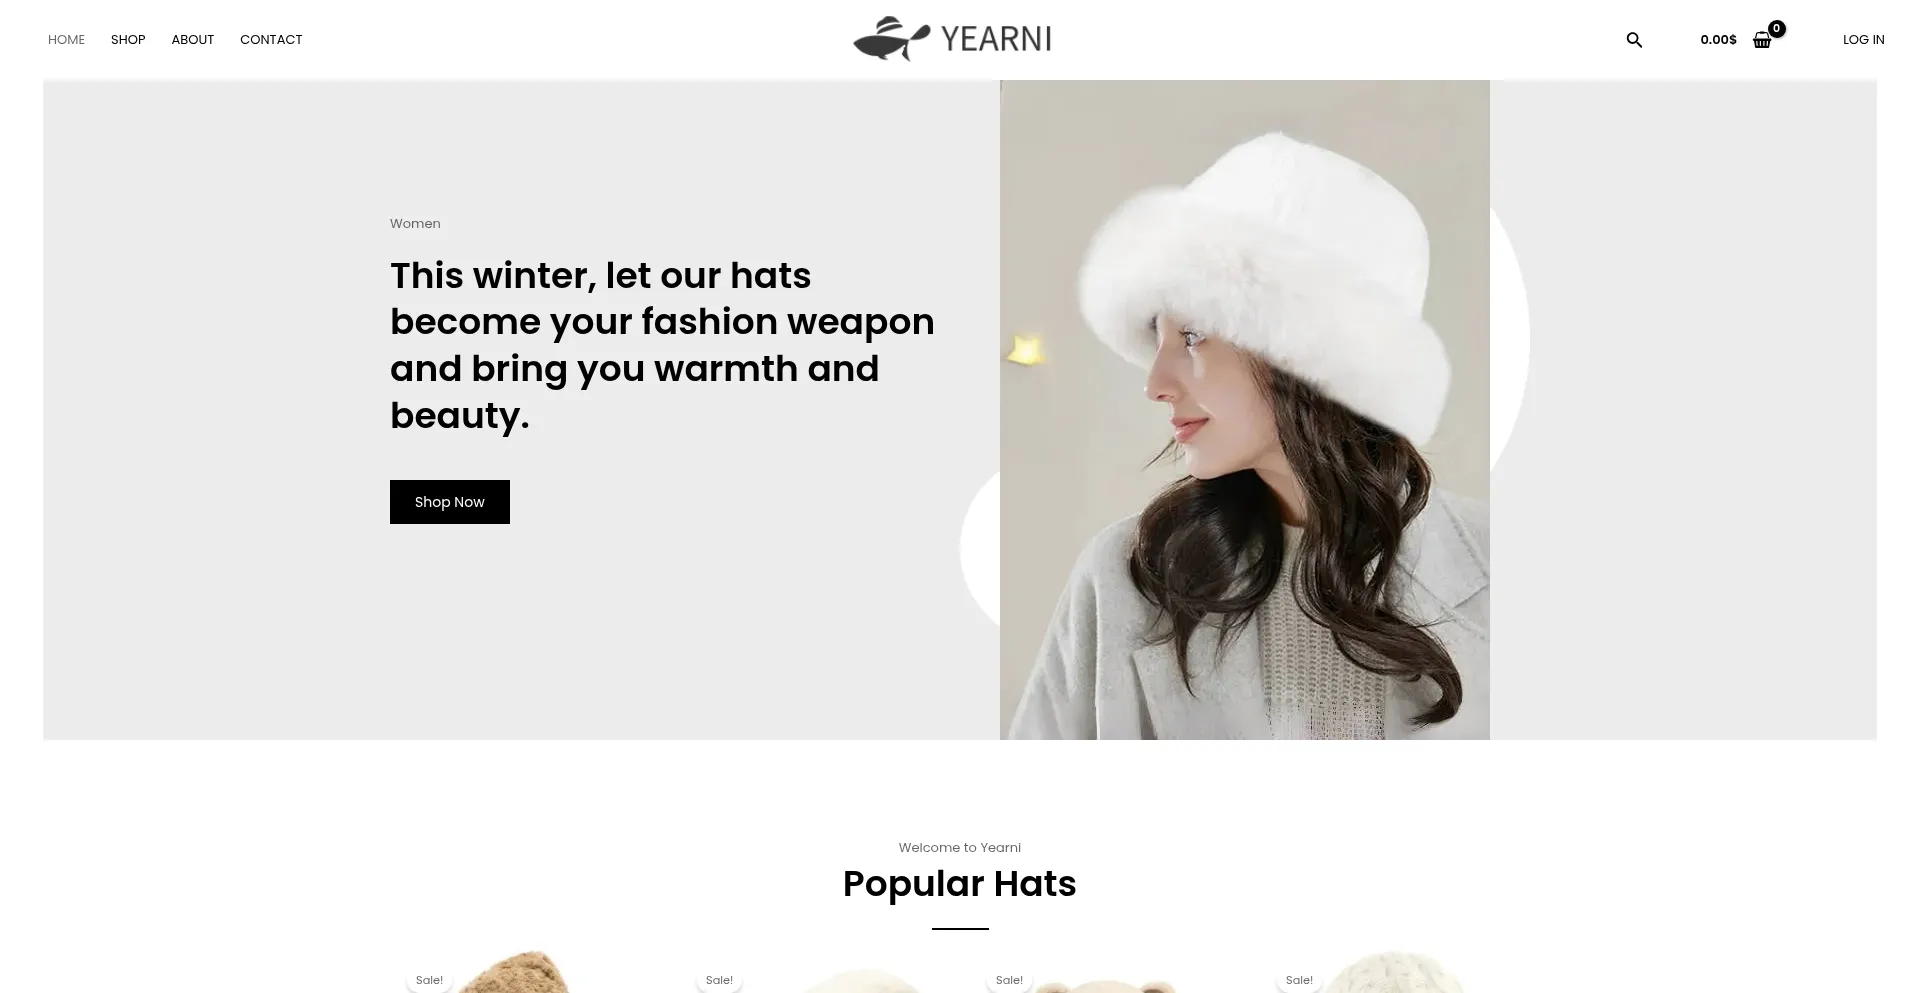Click the 0.00$ cart total

(x=1718, y=40)
